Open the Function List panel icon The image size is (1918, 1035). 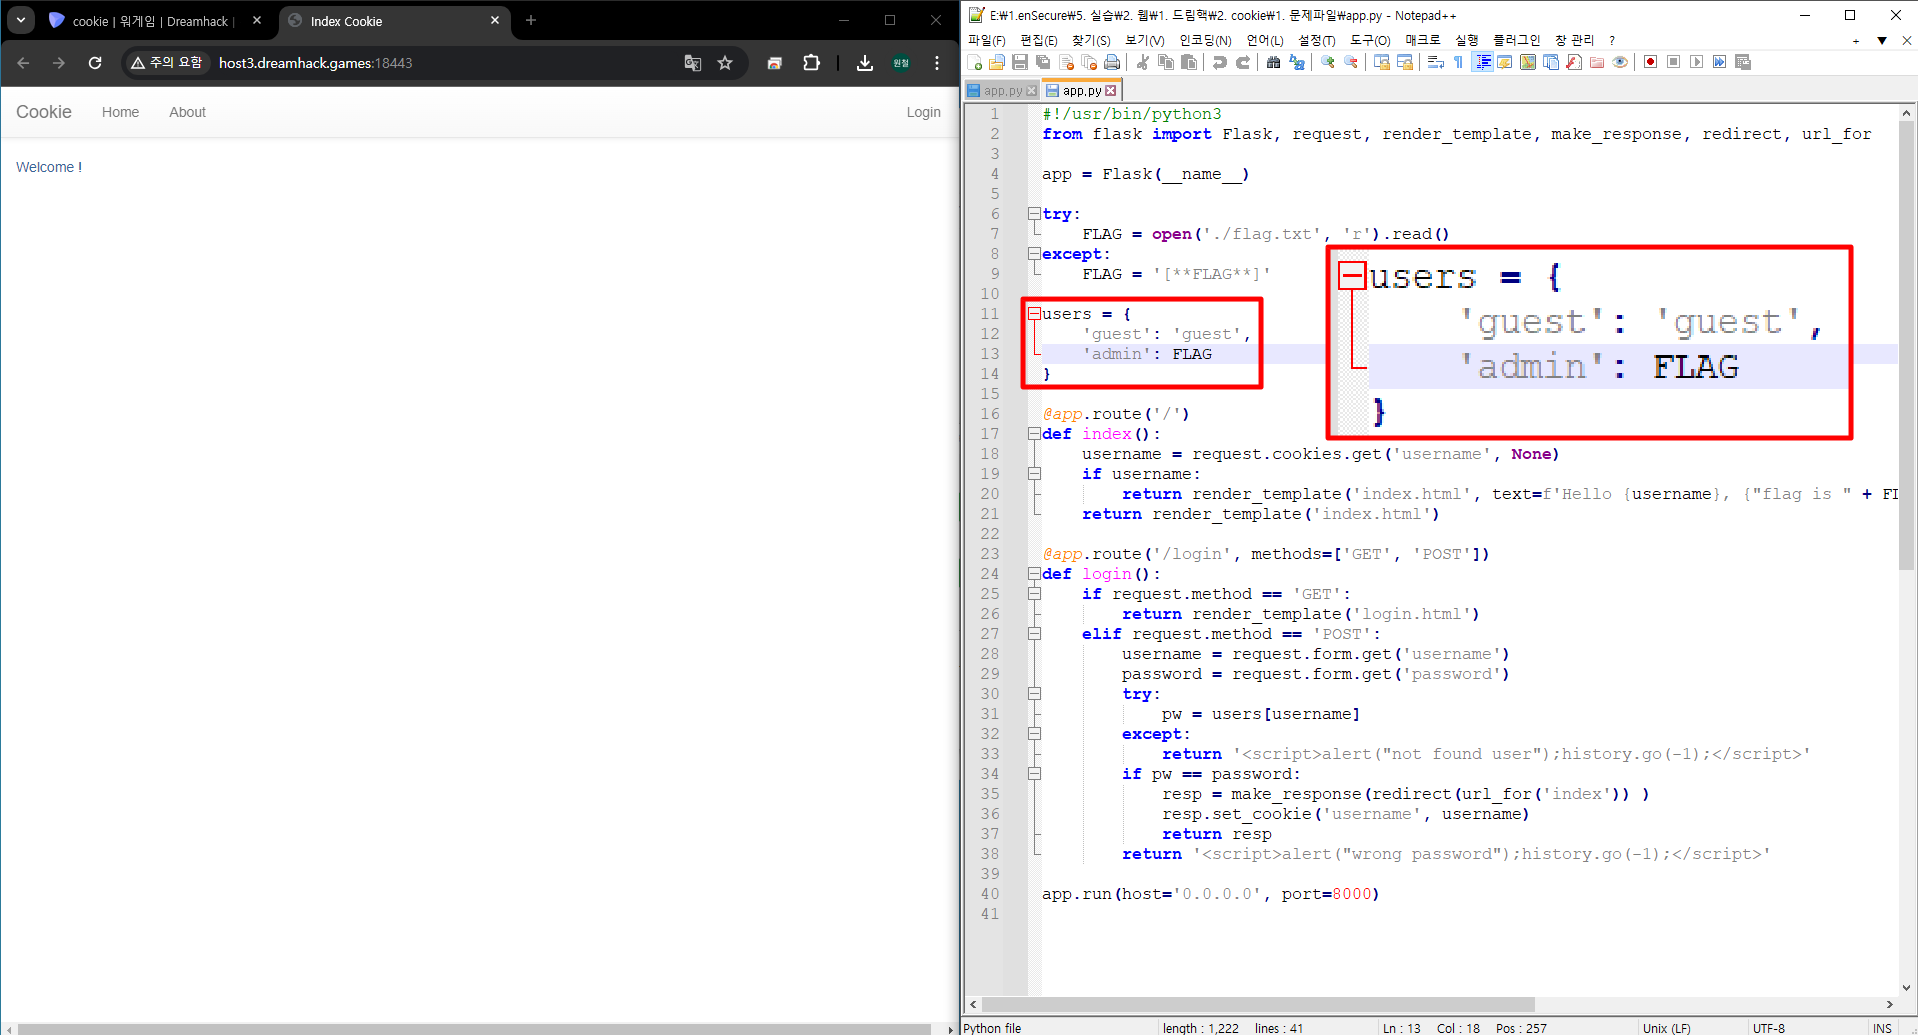tap(1574, 62)
